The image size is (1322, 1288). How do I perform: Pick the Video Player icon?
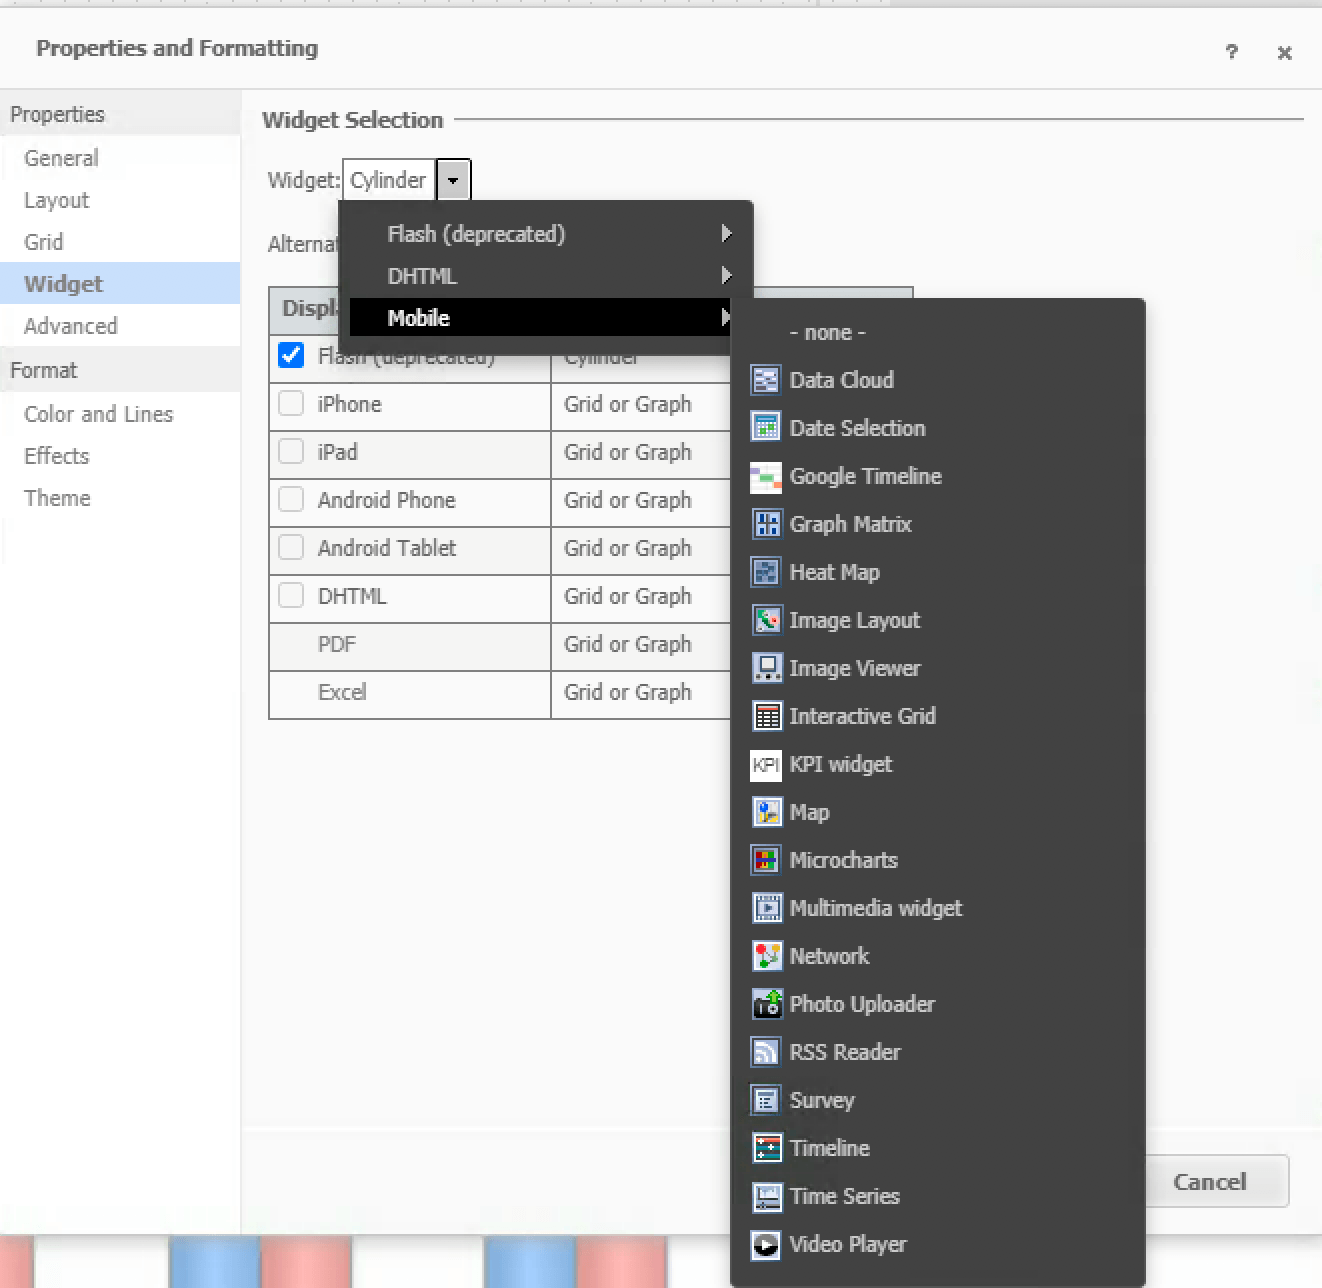pos(766,1244)
